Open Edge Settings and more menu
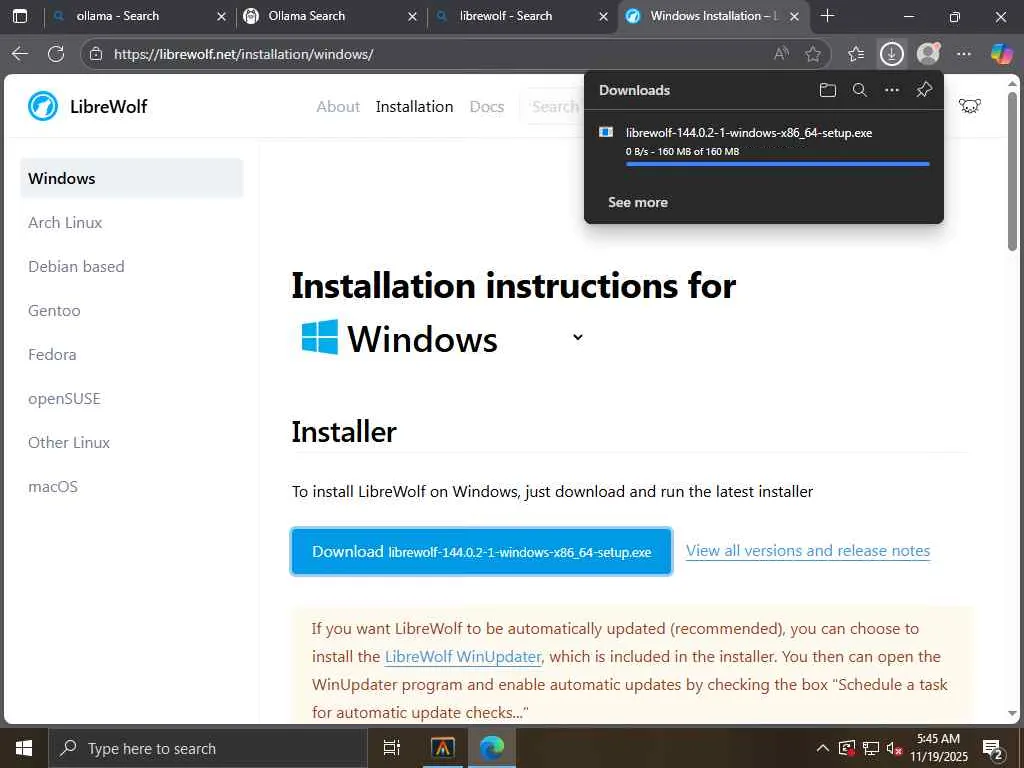The image size is (1024, 768). coord(963,54)
